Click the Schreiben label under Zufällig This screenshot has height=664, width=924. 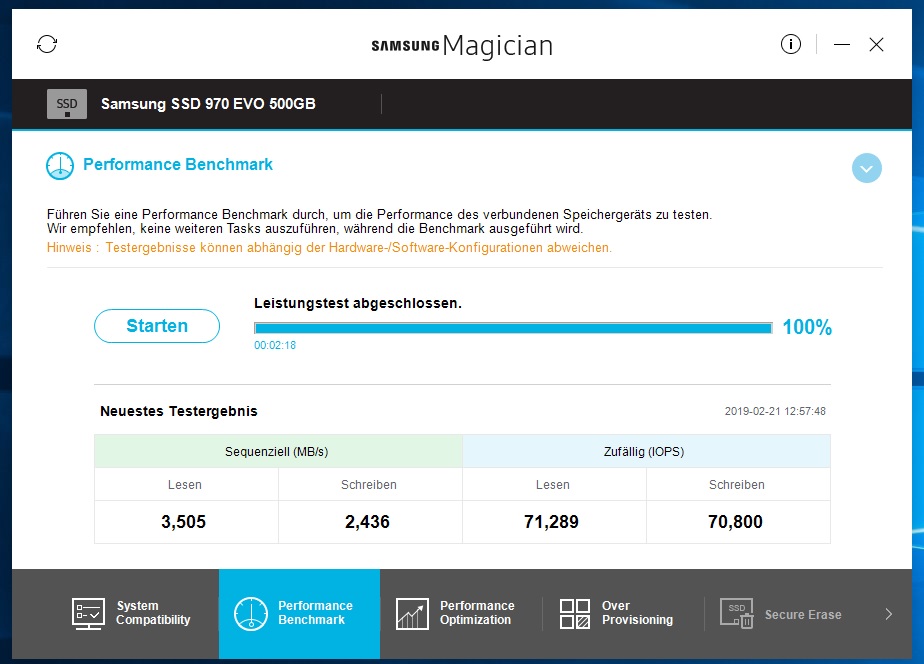[737, 485]
